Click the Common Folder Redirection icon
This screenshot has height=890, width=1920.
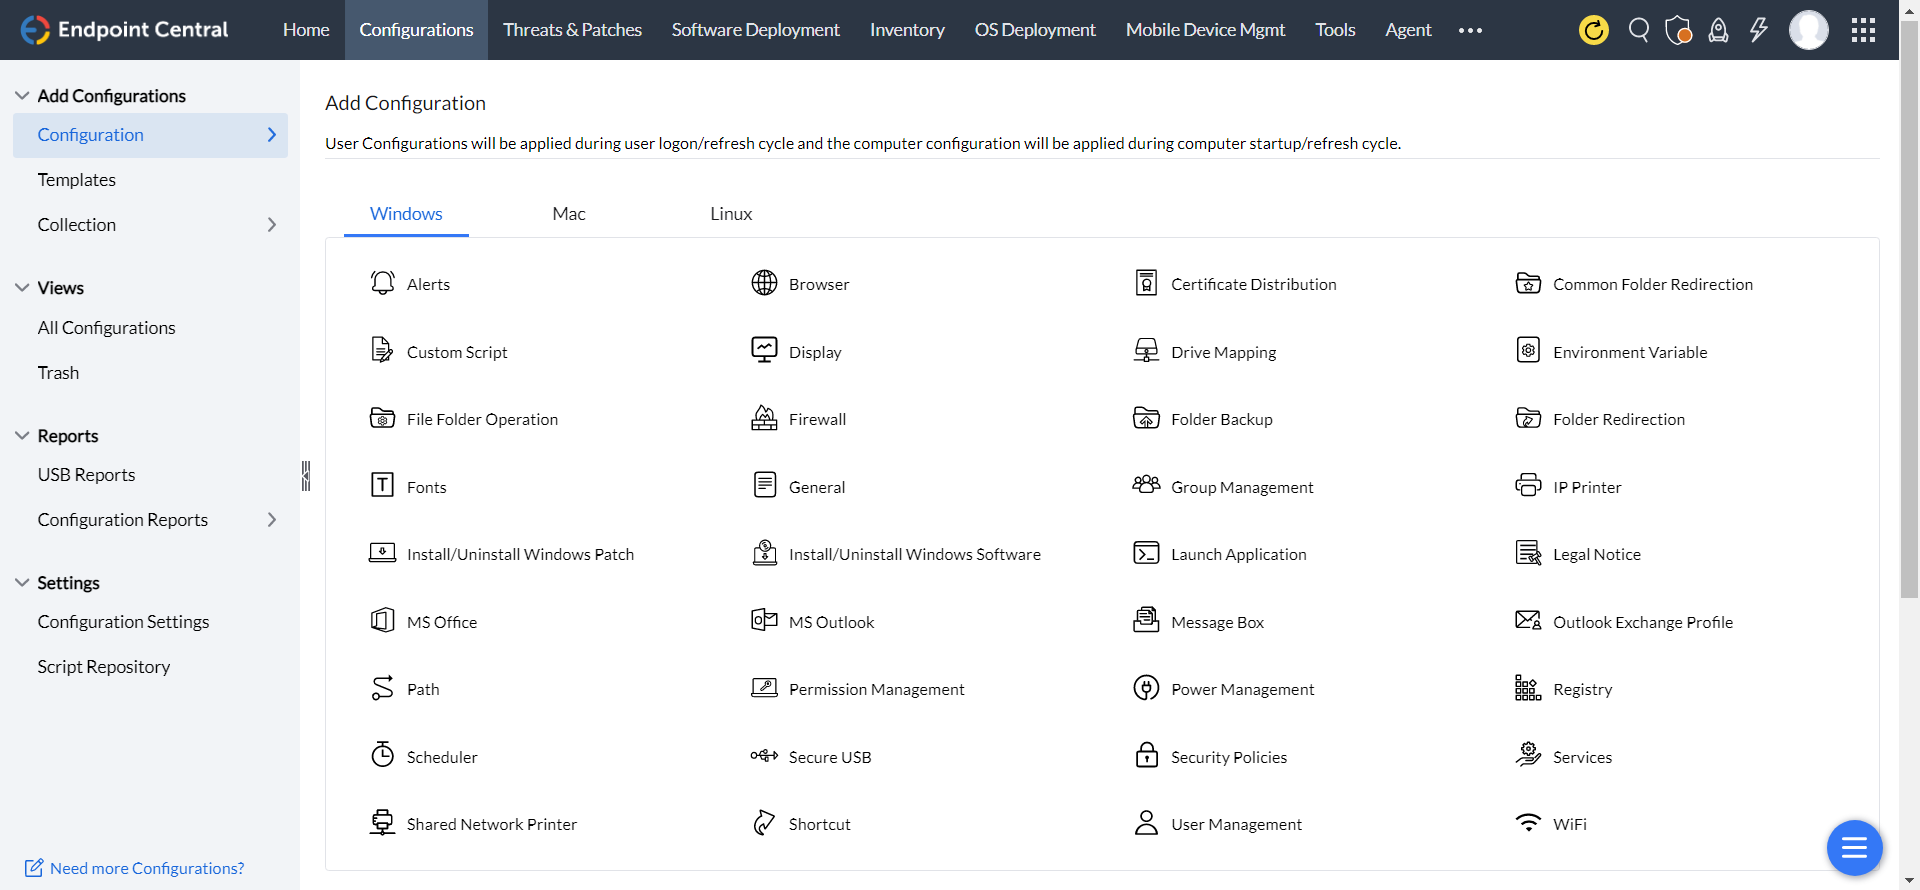(1528, 283)
